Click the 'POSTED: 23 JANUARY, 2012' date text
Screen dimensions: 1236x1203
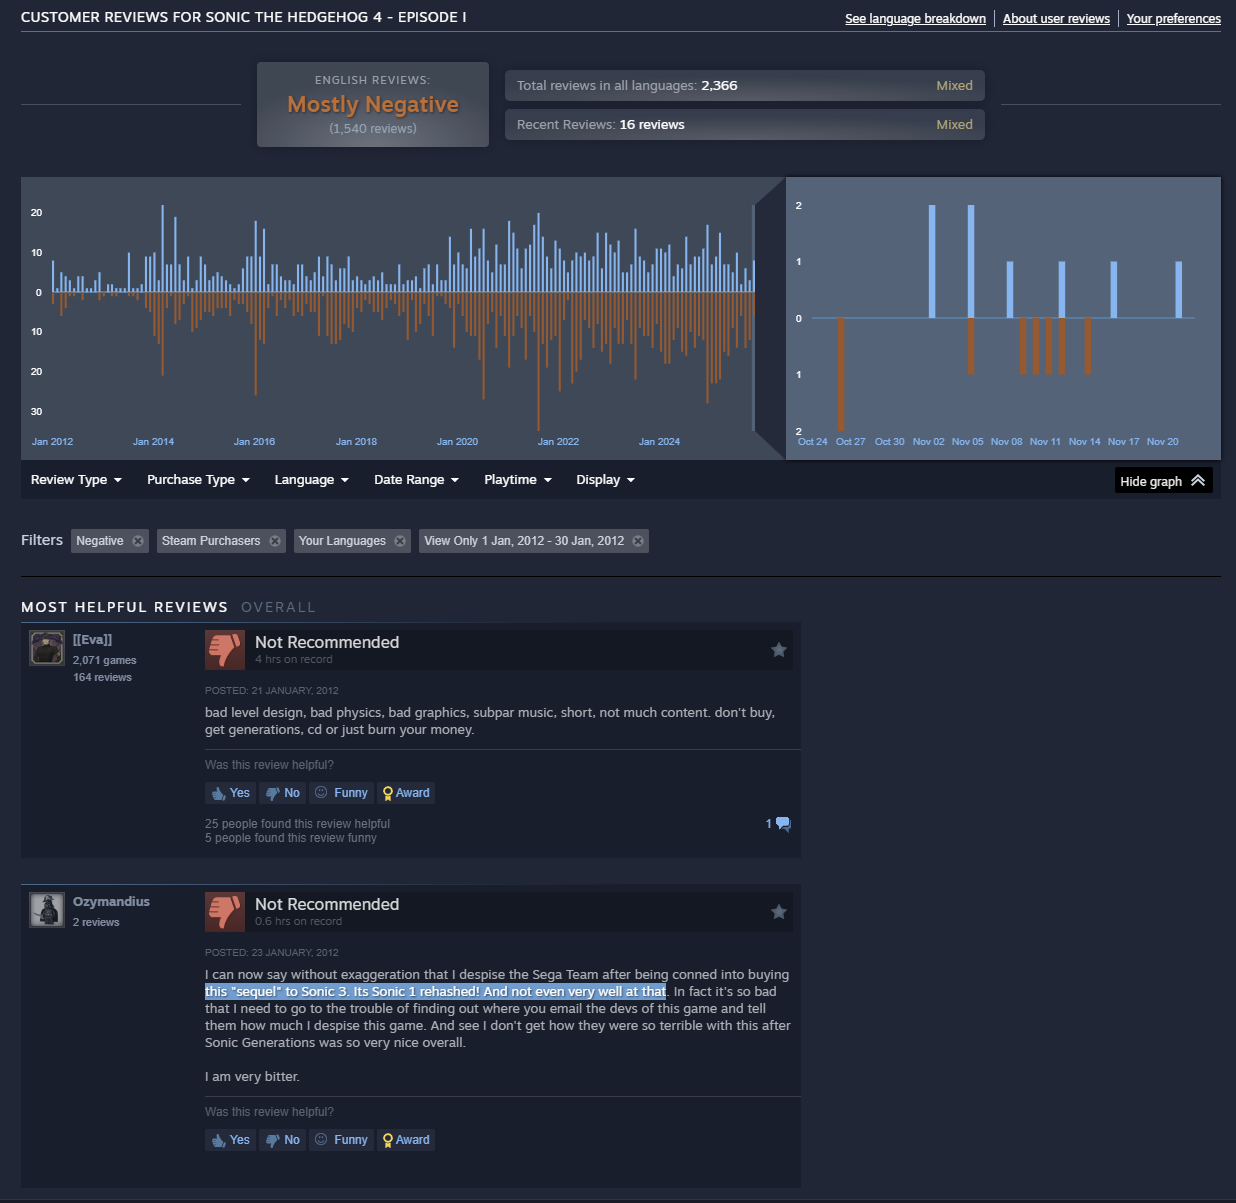(272, 953)
